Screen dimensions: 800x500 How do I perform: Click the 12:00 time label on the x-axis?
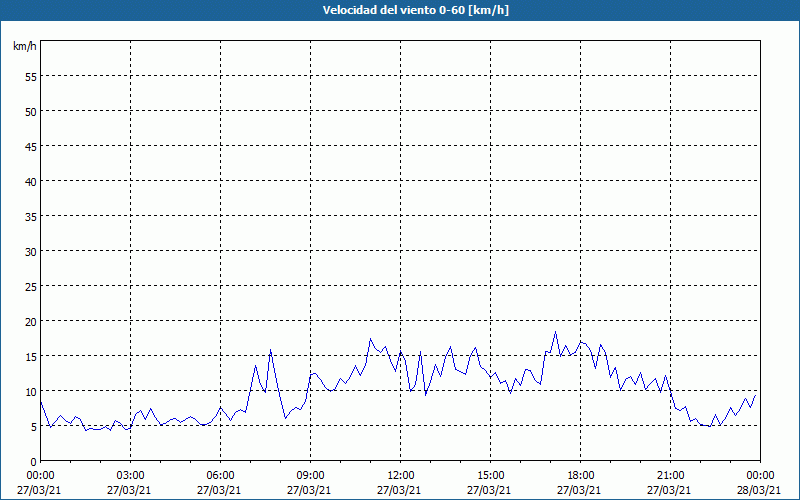[x=401, y=476]
